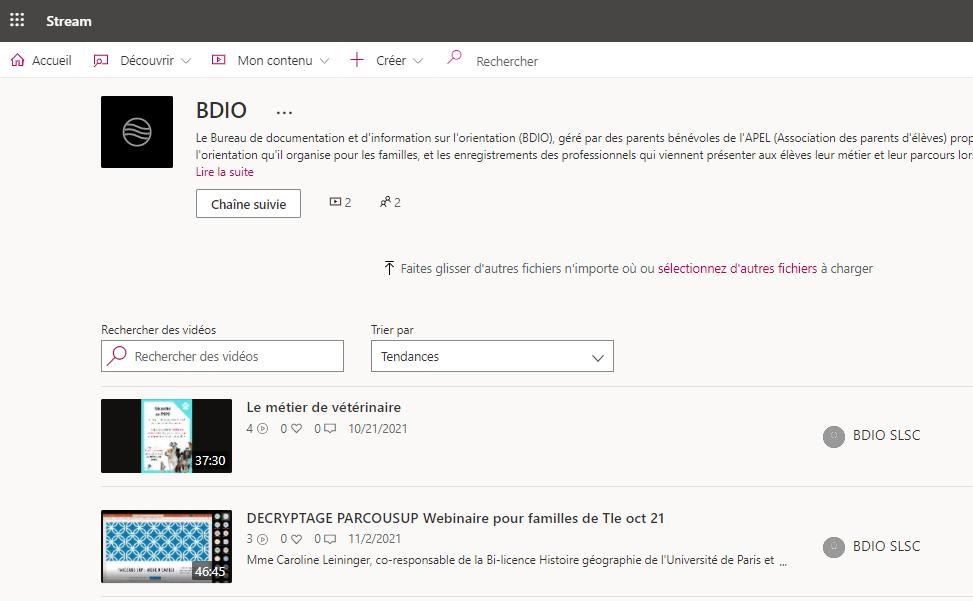
Task: Click the upload arrow icon
Action: (389, 268)
